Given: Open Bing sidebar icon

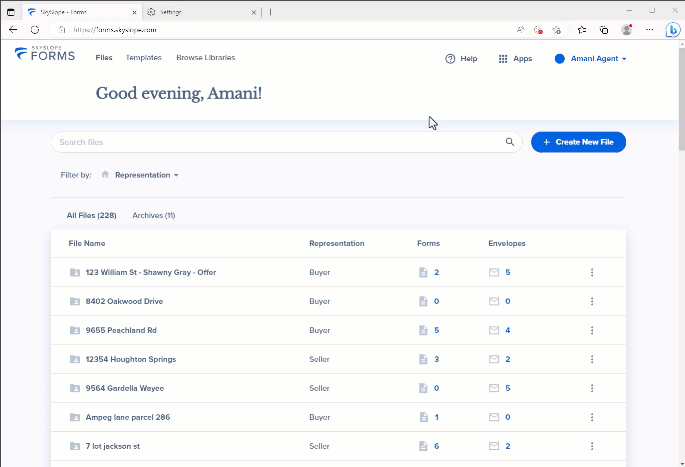Looking at the screenshot, I should [x=673, y=30].
